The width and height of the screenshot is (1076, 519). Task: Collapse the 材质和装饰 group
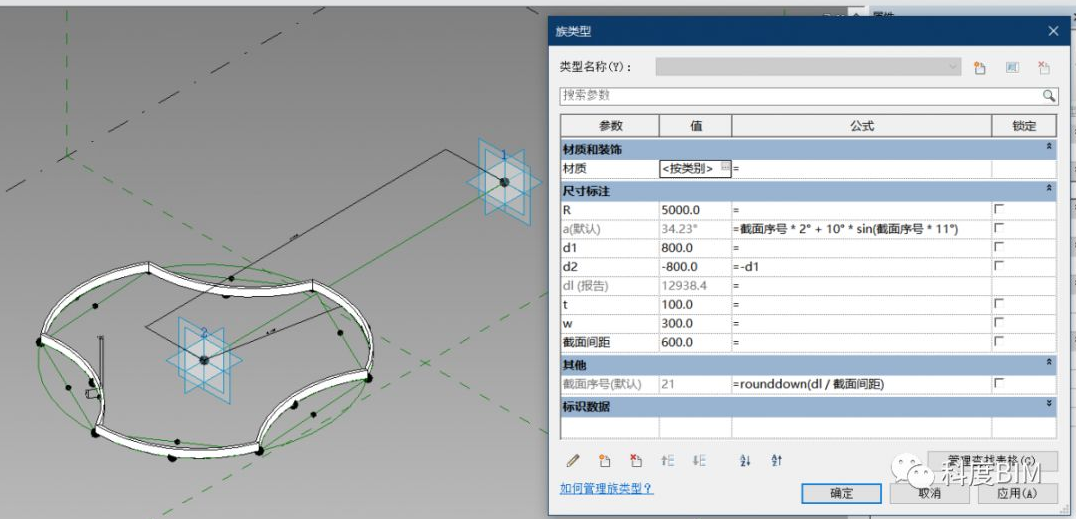pos(1049,146)
